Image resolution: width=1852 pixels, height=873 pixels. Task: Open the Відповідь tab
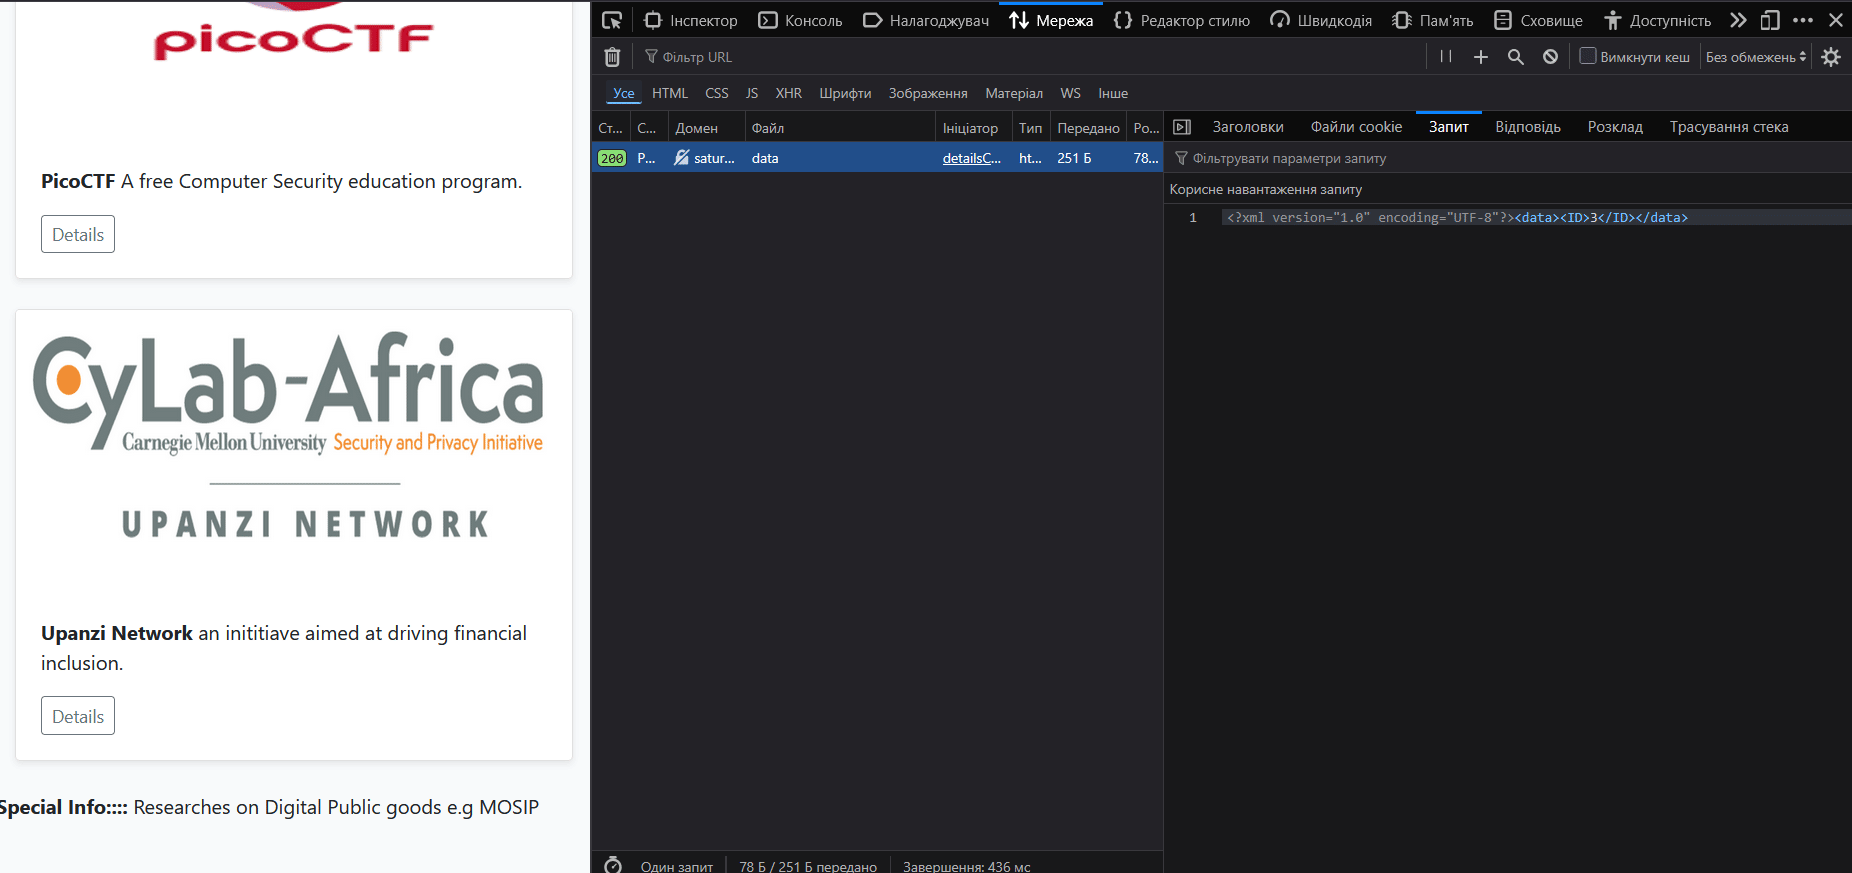coord(1527,127)
